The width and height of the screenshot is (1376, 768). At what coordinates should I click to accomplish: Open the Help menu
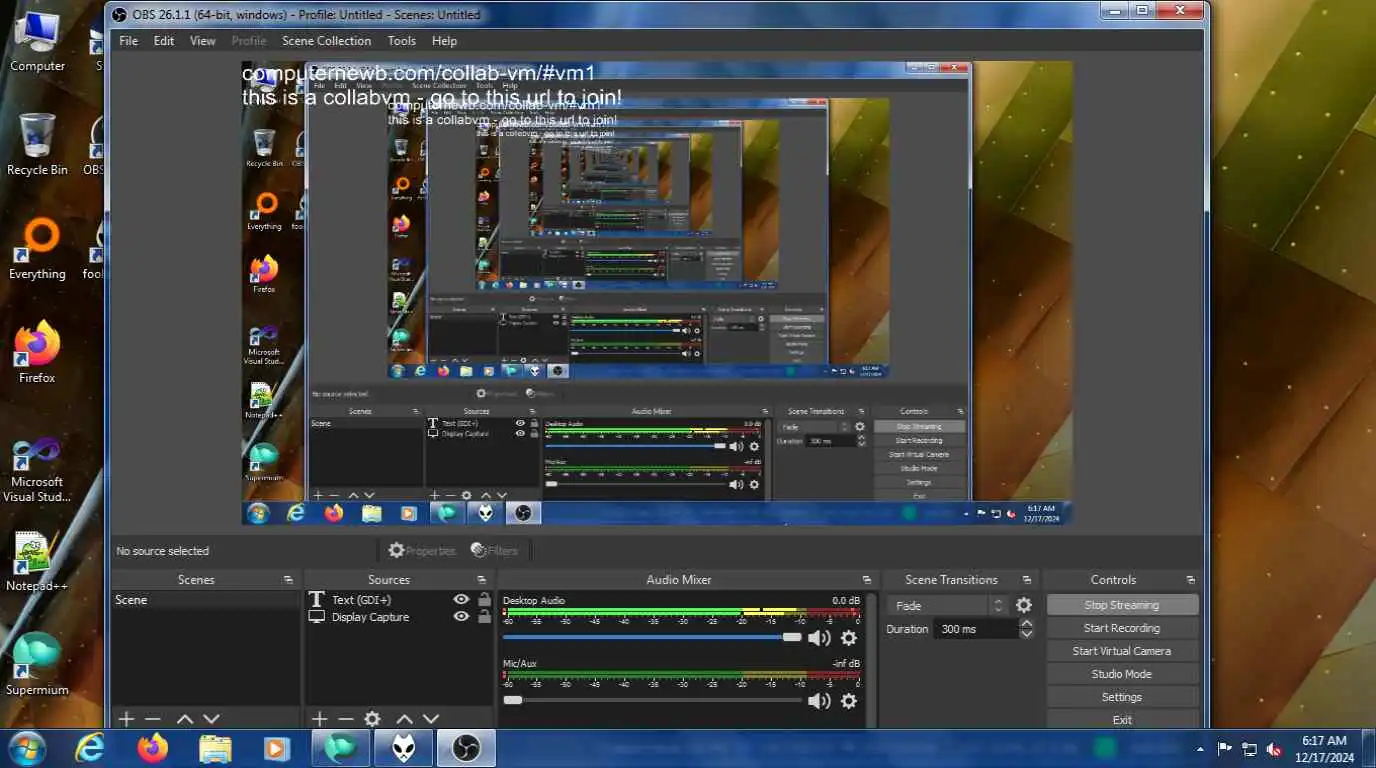(445, 41)
